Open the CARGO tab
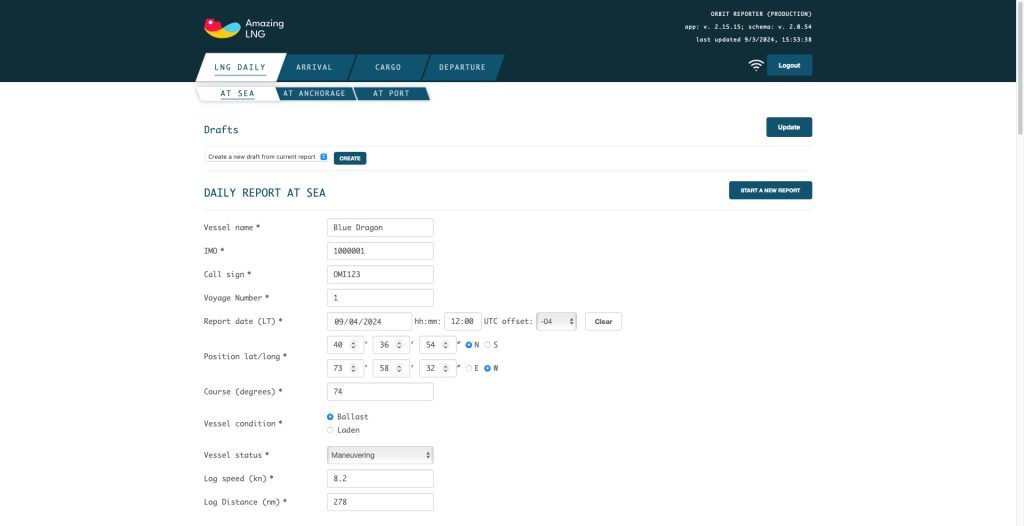Image resolution: width=1024 pixels, height=526 pixels. [x=388, y=67]
